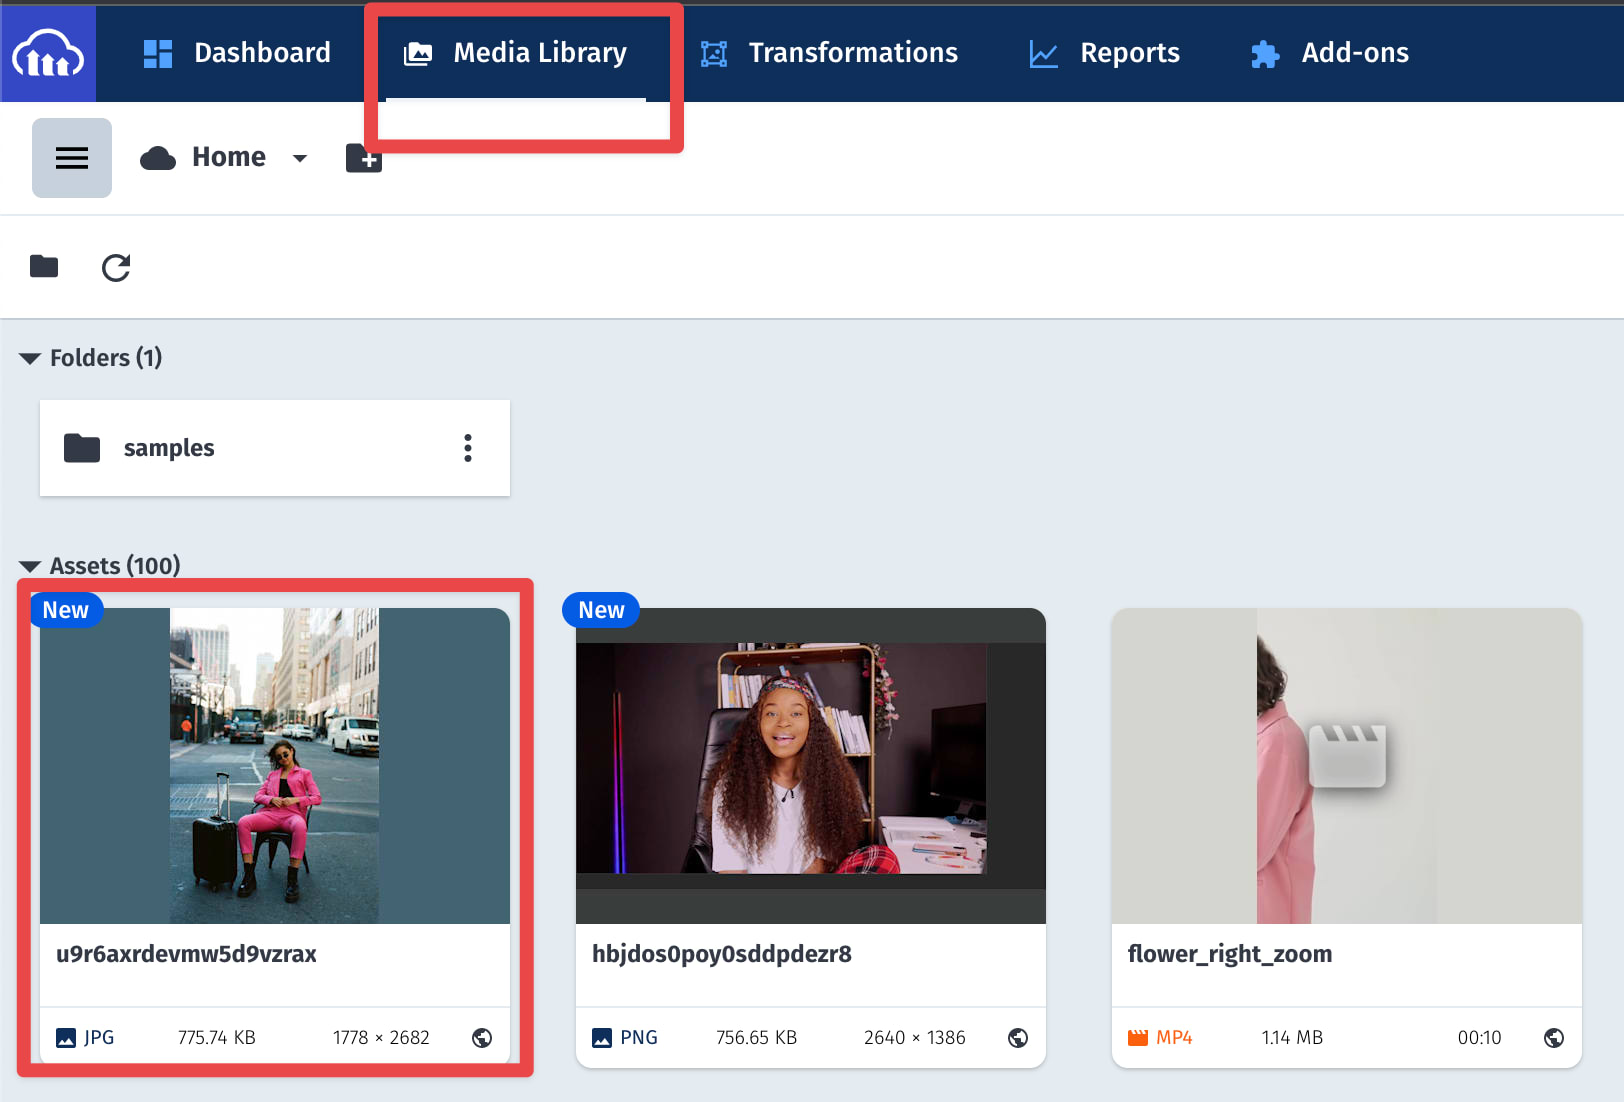Click the flower_right_zoom asset name
Screen dimensions: 1624x1102
[1230, 954]
